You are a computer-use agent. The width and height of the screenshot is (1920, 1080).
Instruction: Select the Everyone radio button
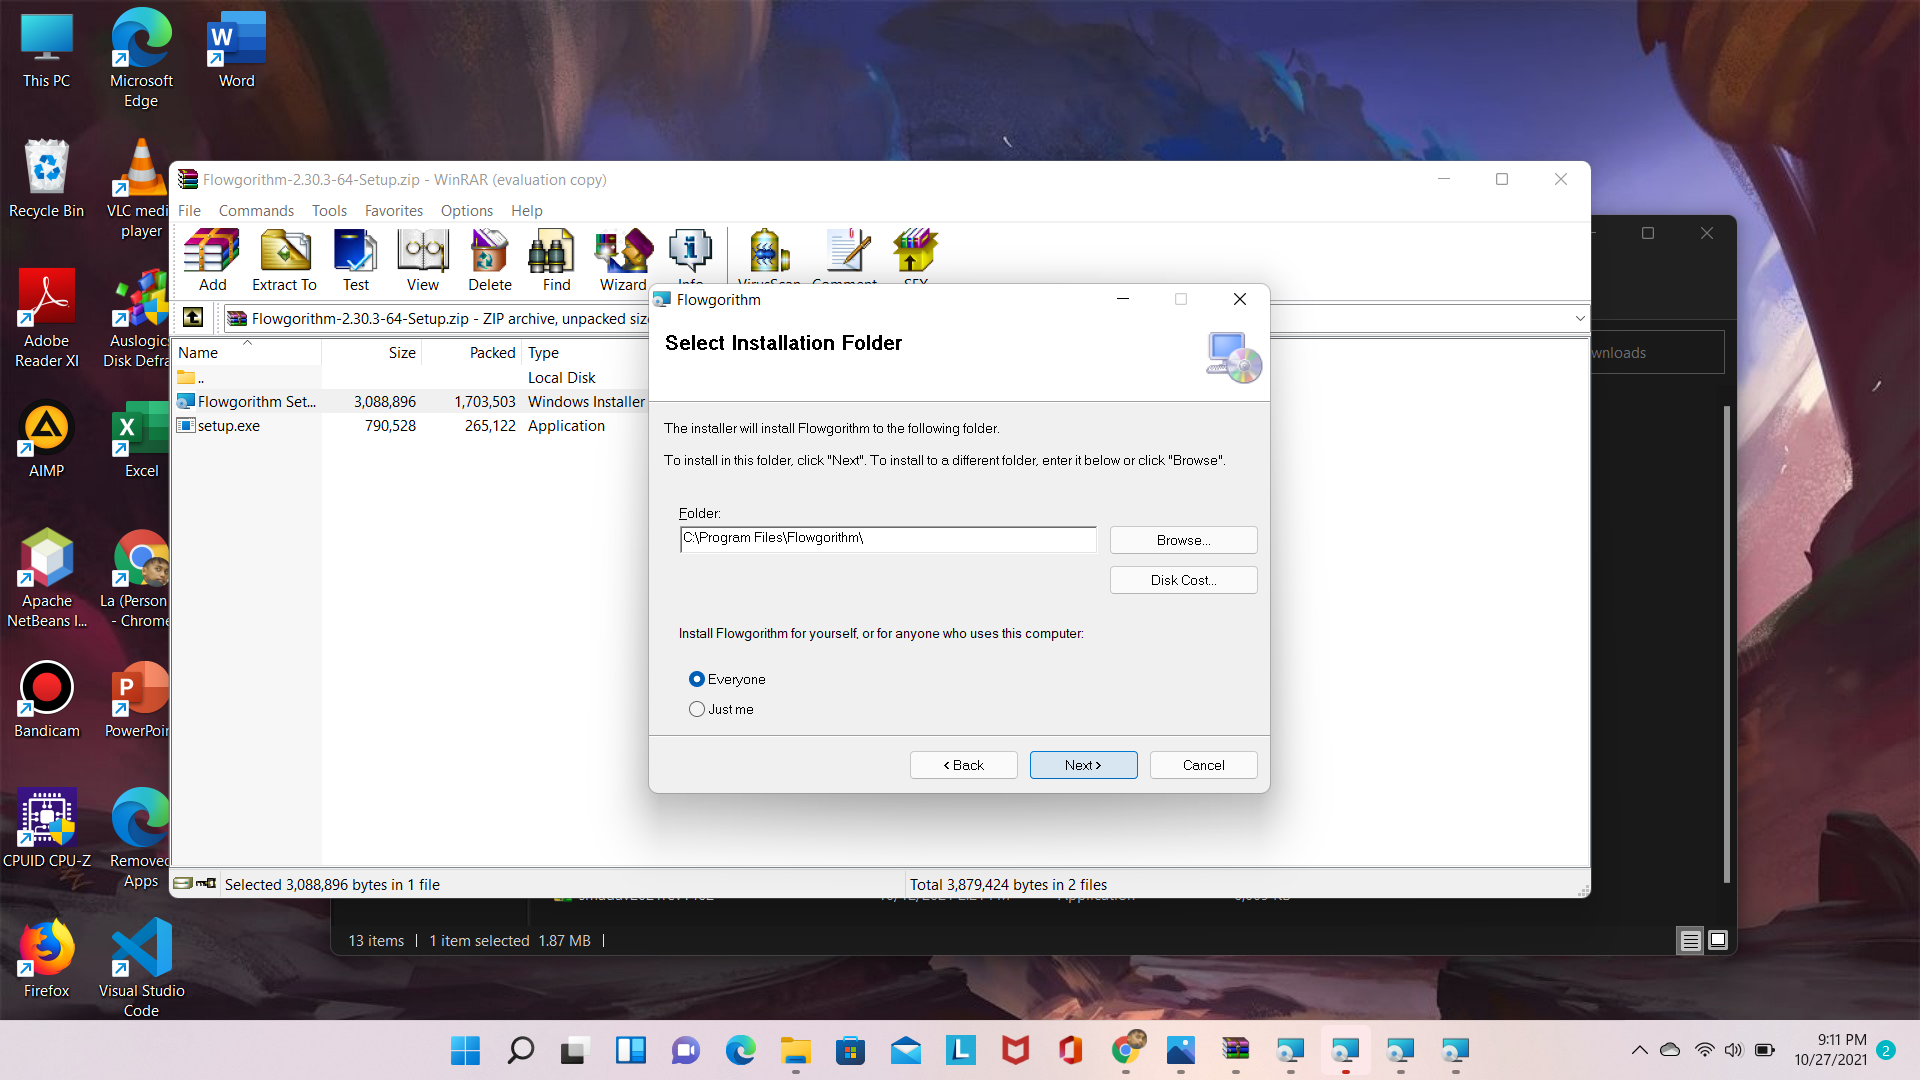coord(697,679)
